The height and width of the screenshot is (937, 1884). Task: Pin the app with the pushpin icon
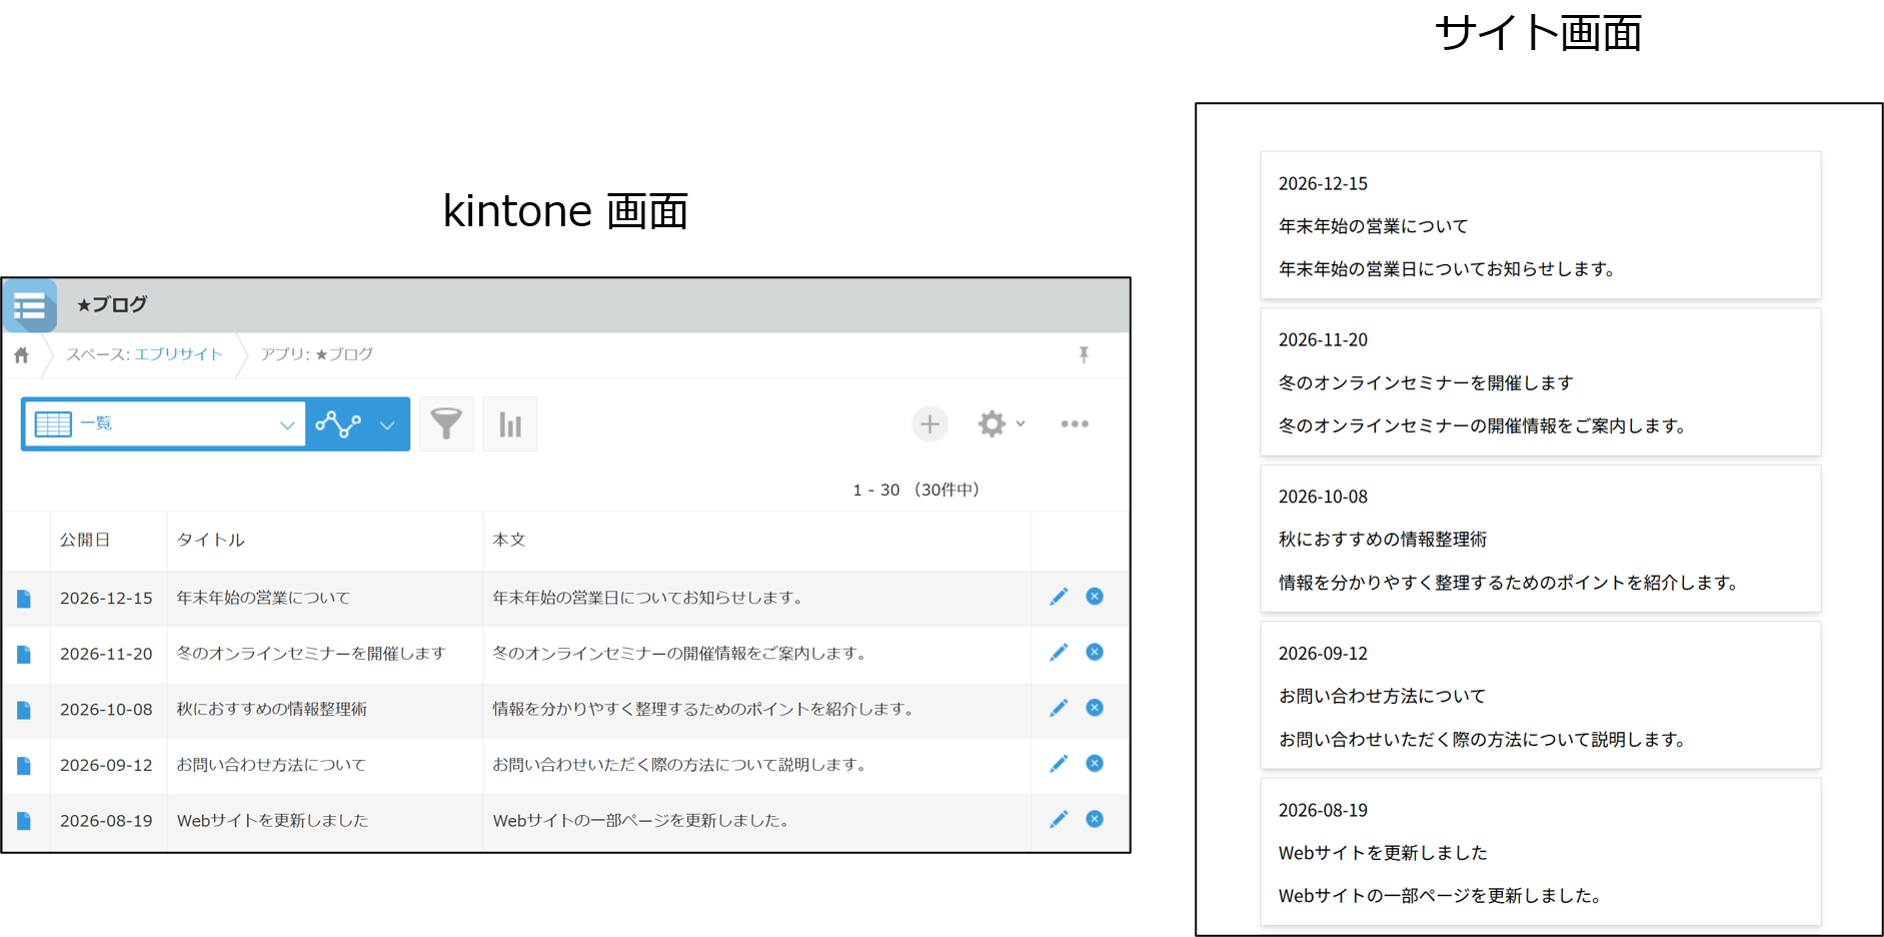[1084, 355]
